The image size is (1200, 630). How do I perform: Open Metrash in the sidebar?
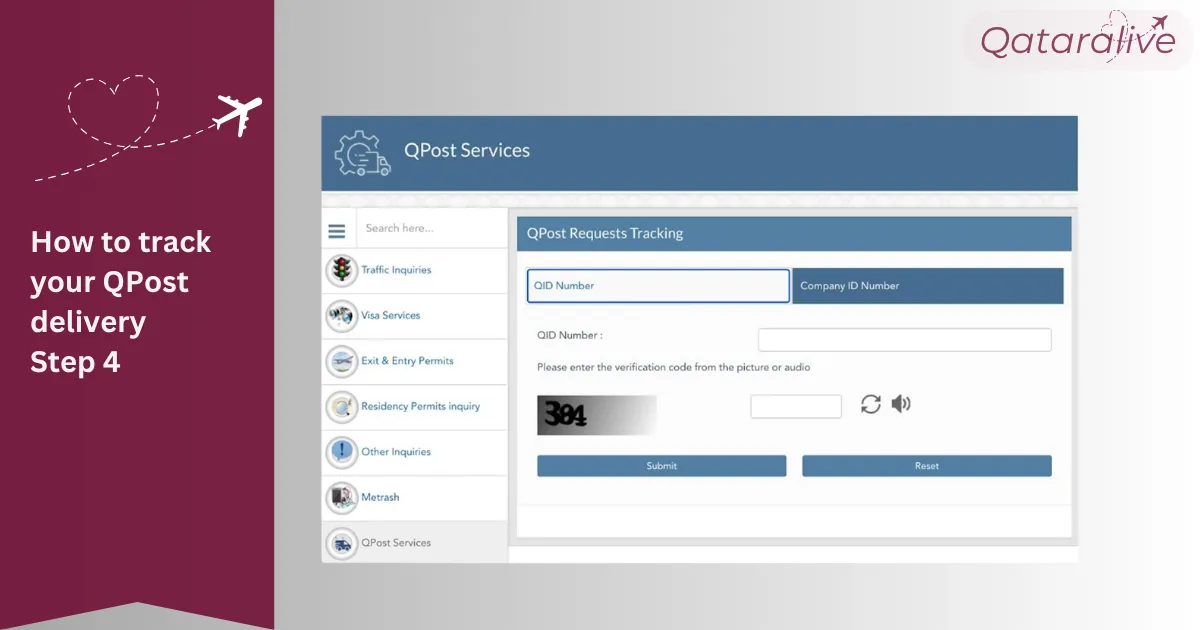415,497
